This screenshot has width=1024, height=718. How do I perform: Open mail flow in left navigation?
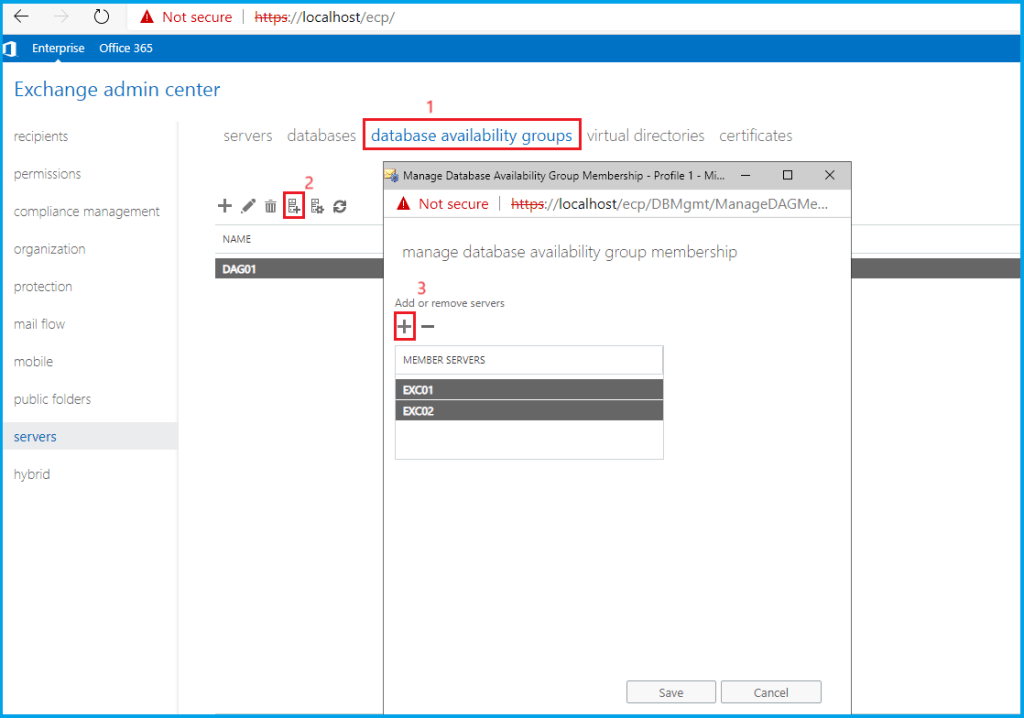[x=39, y=324]
